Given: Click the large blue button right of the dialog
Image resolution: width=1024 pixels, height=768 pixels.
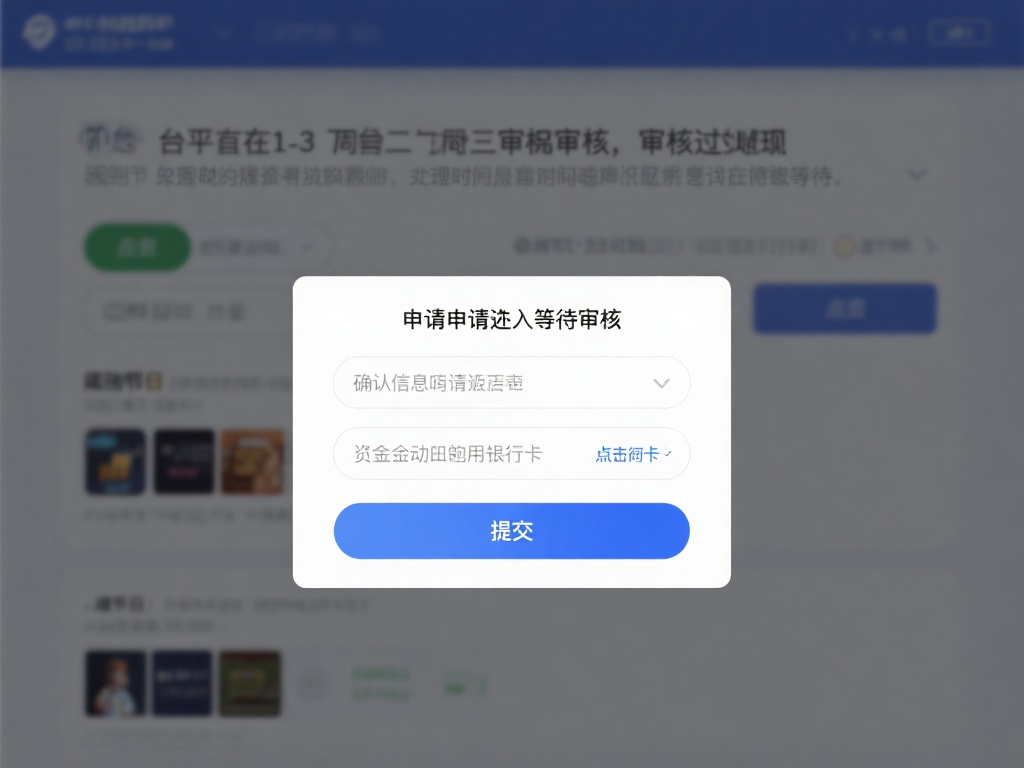Looking at the screenshot, I should pos(845,308).
